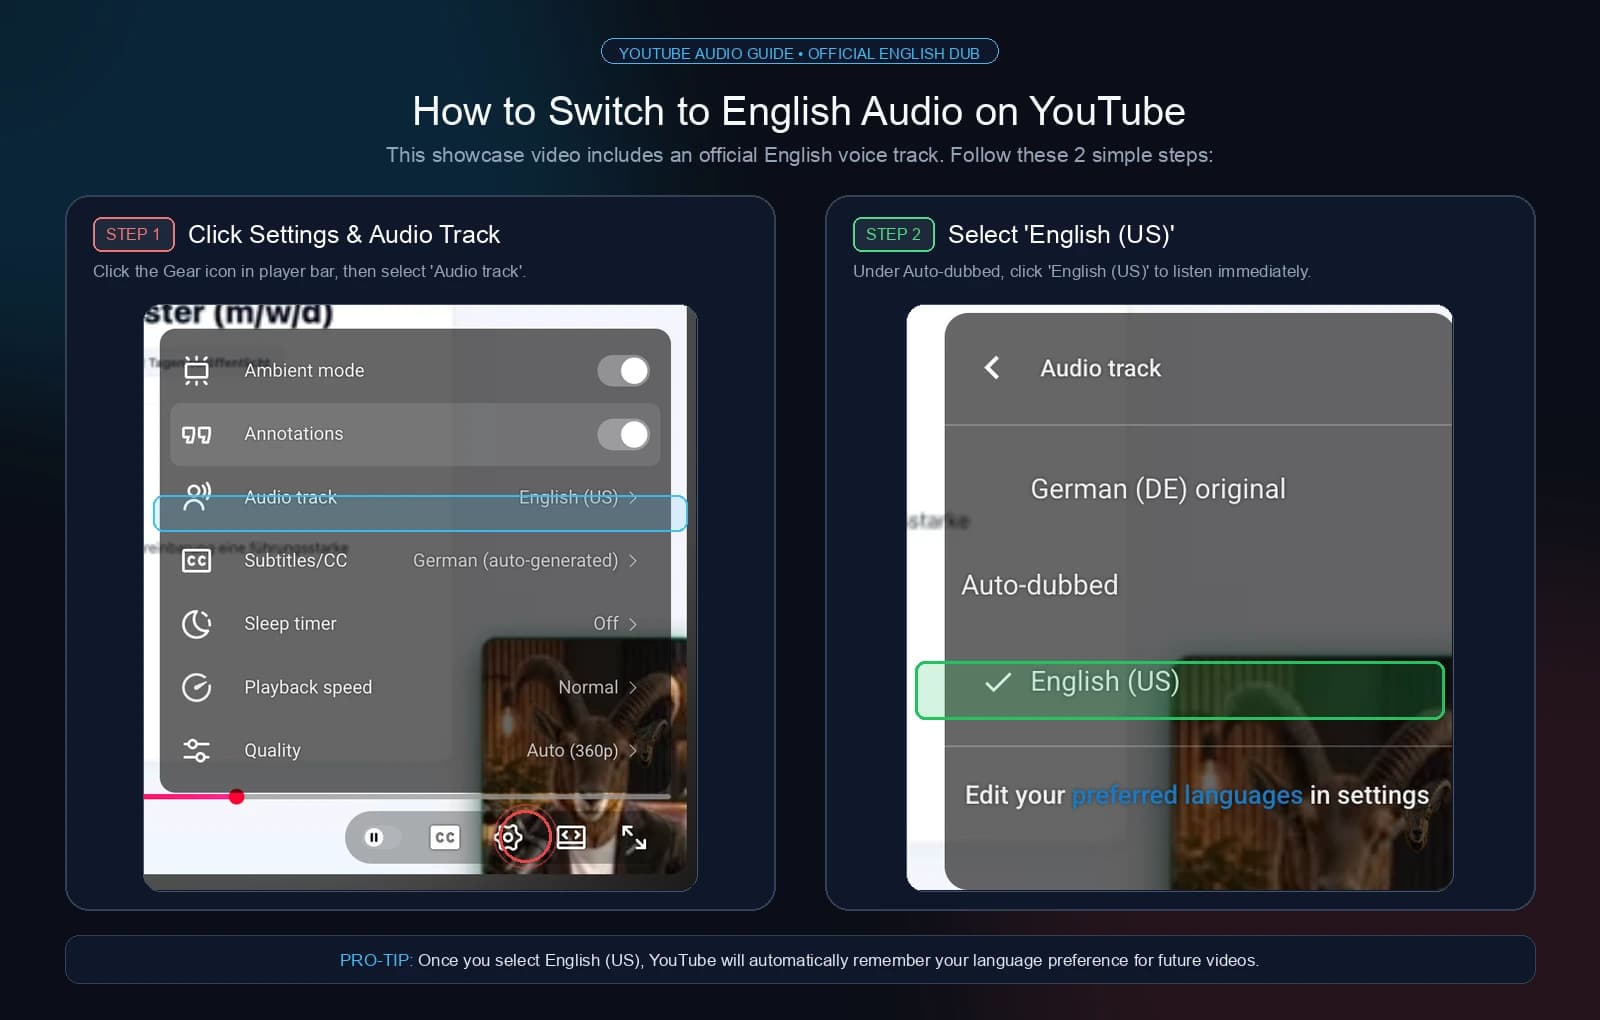Toggle the Annotations switch
This screenshot has height=1020, width=1600.
624,435
